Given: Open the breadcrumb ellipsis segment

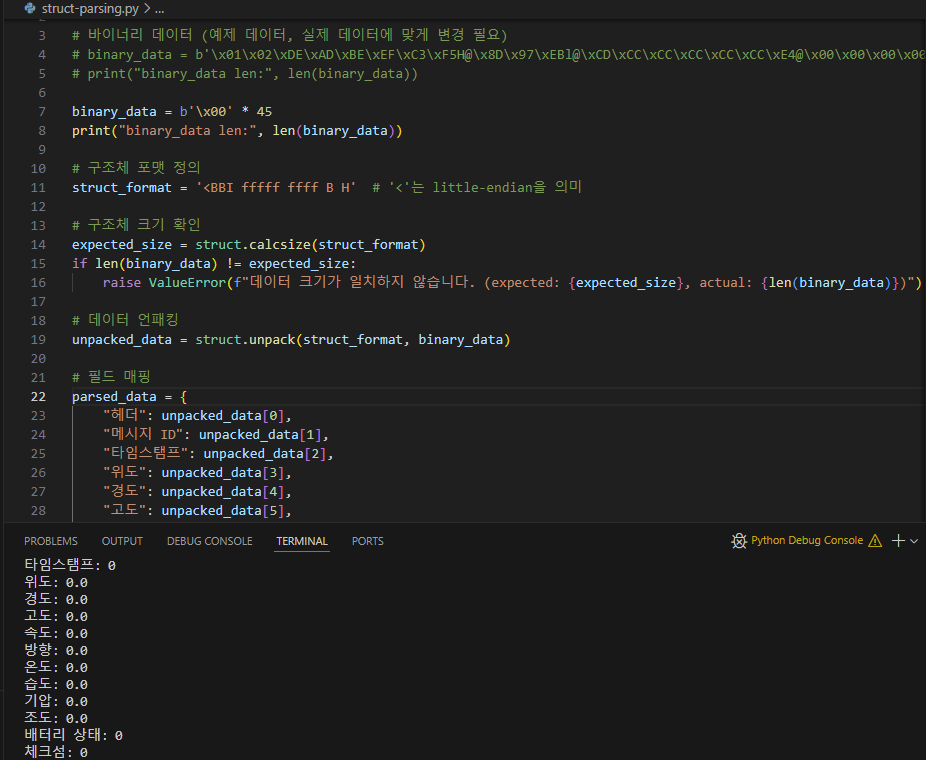Looking at the screenshot, I should (159, 9).
